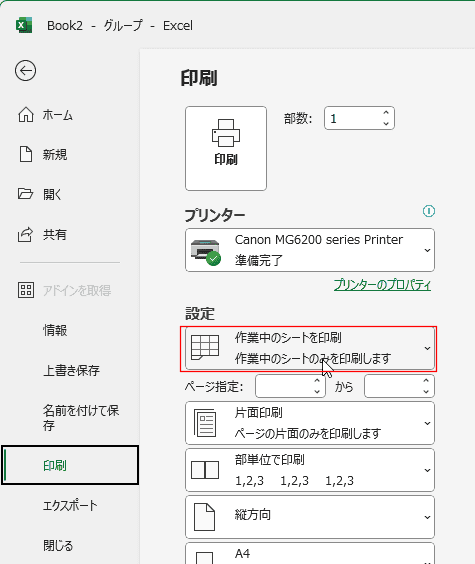Click the 新規 blank document icon
The image size is (475, 564).
tap(26, 154)
